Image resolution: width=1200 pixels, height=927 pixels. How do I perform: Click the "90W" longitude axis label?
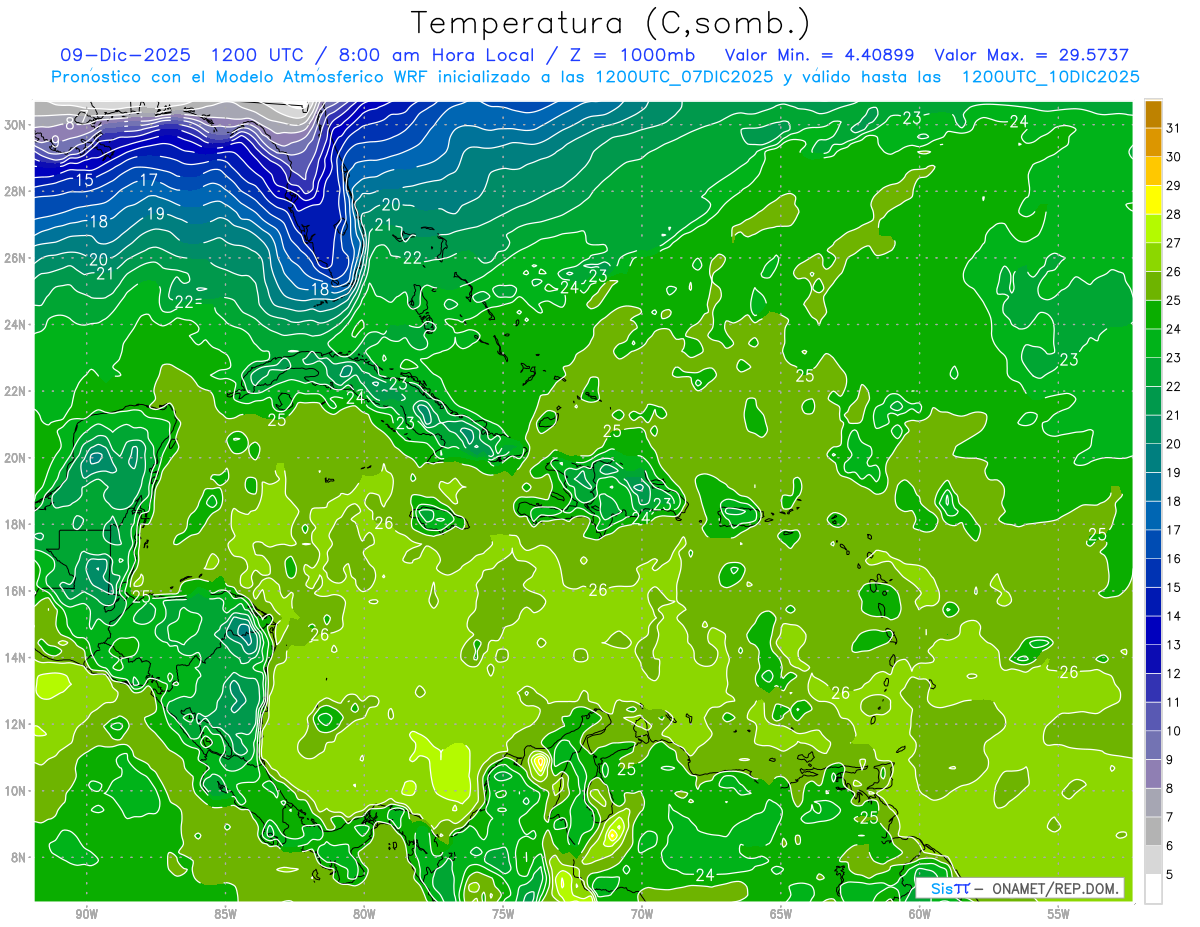[x=86, y=915]
